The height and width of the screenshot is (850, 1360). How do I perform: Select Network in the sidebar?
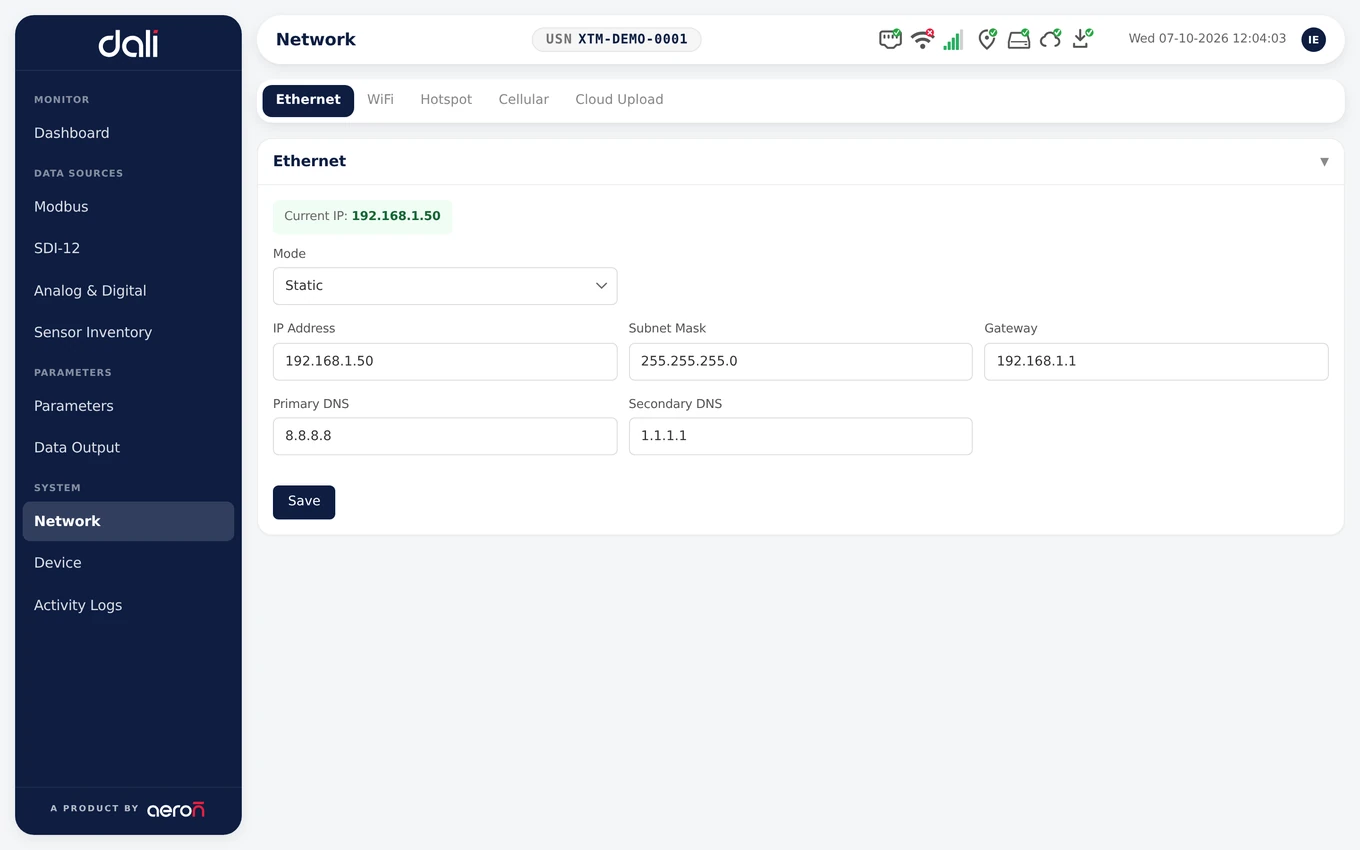tap(128, 521)
